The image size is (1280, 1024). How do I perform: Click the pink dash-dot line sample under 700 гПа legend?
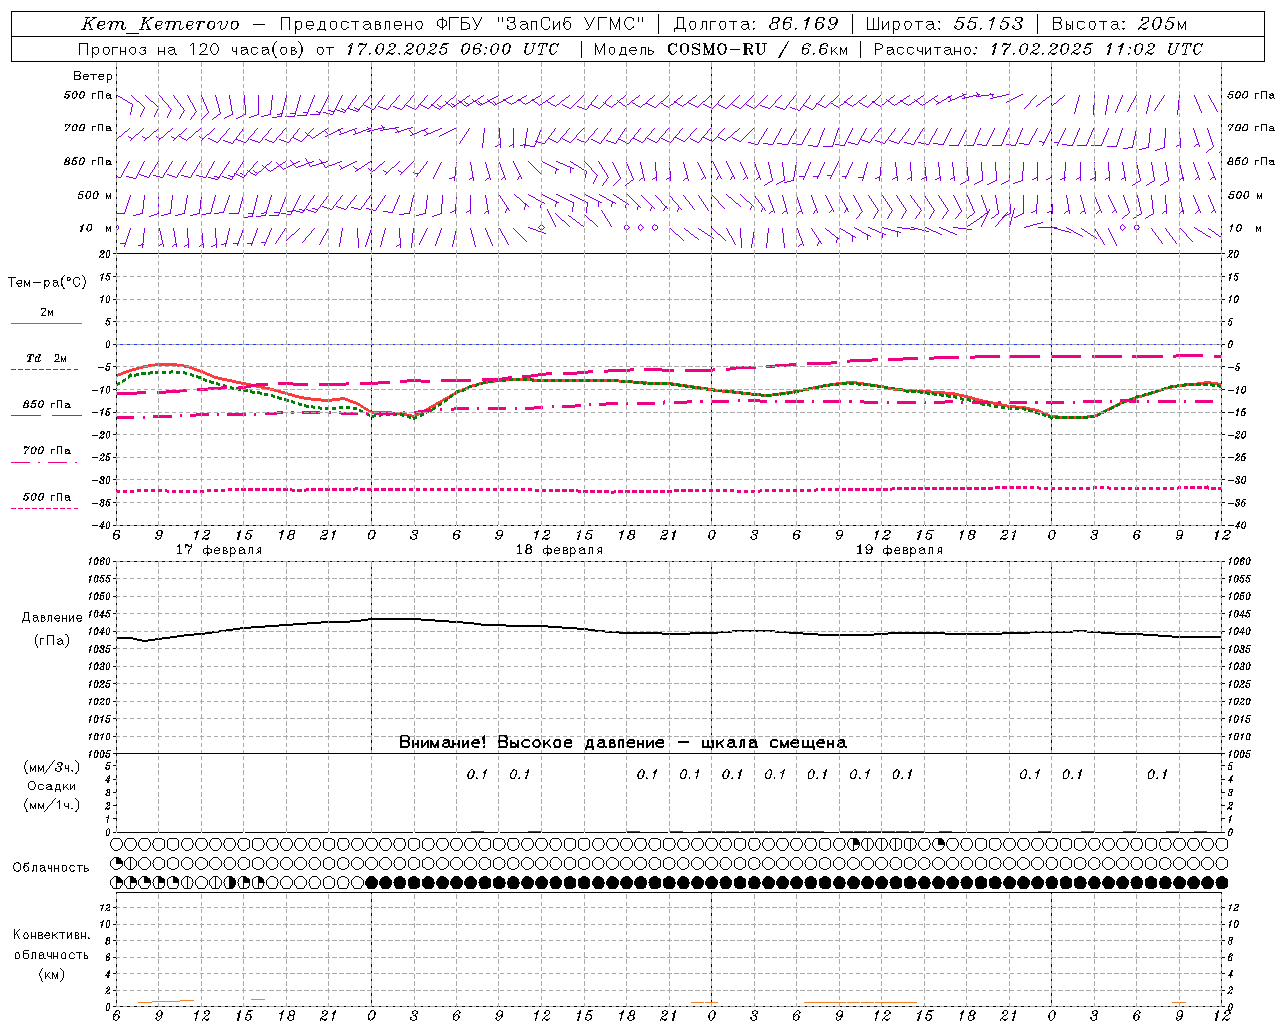pos(44,463)
